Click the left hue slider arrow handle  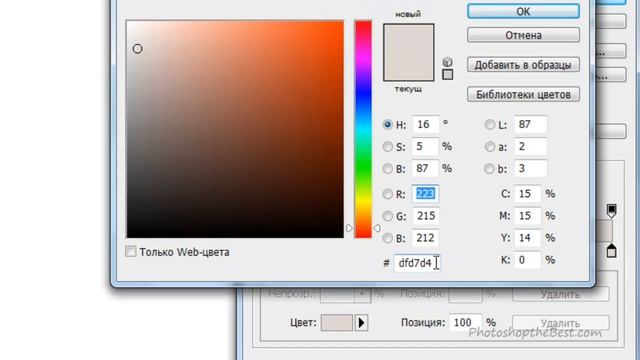(x=349, y=228)
